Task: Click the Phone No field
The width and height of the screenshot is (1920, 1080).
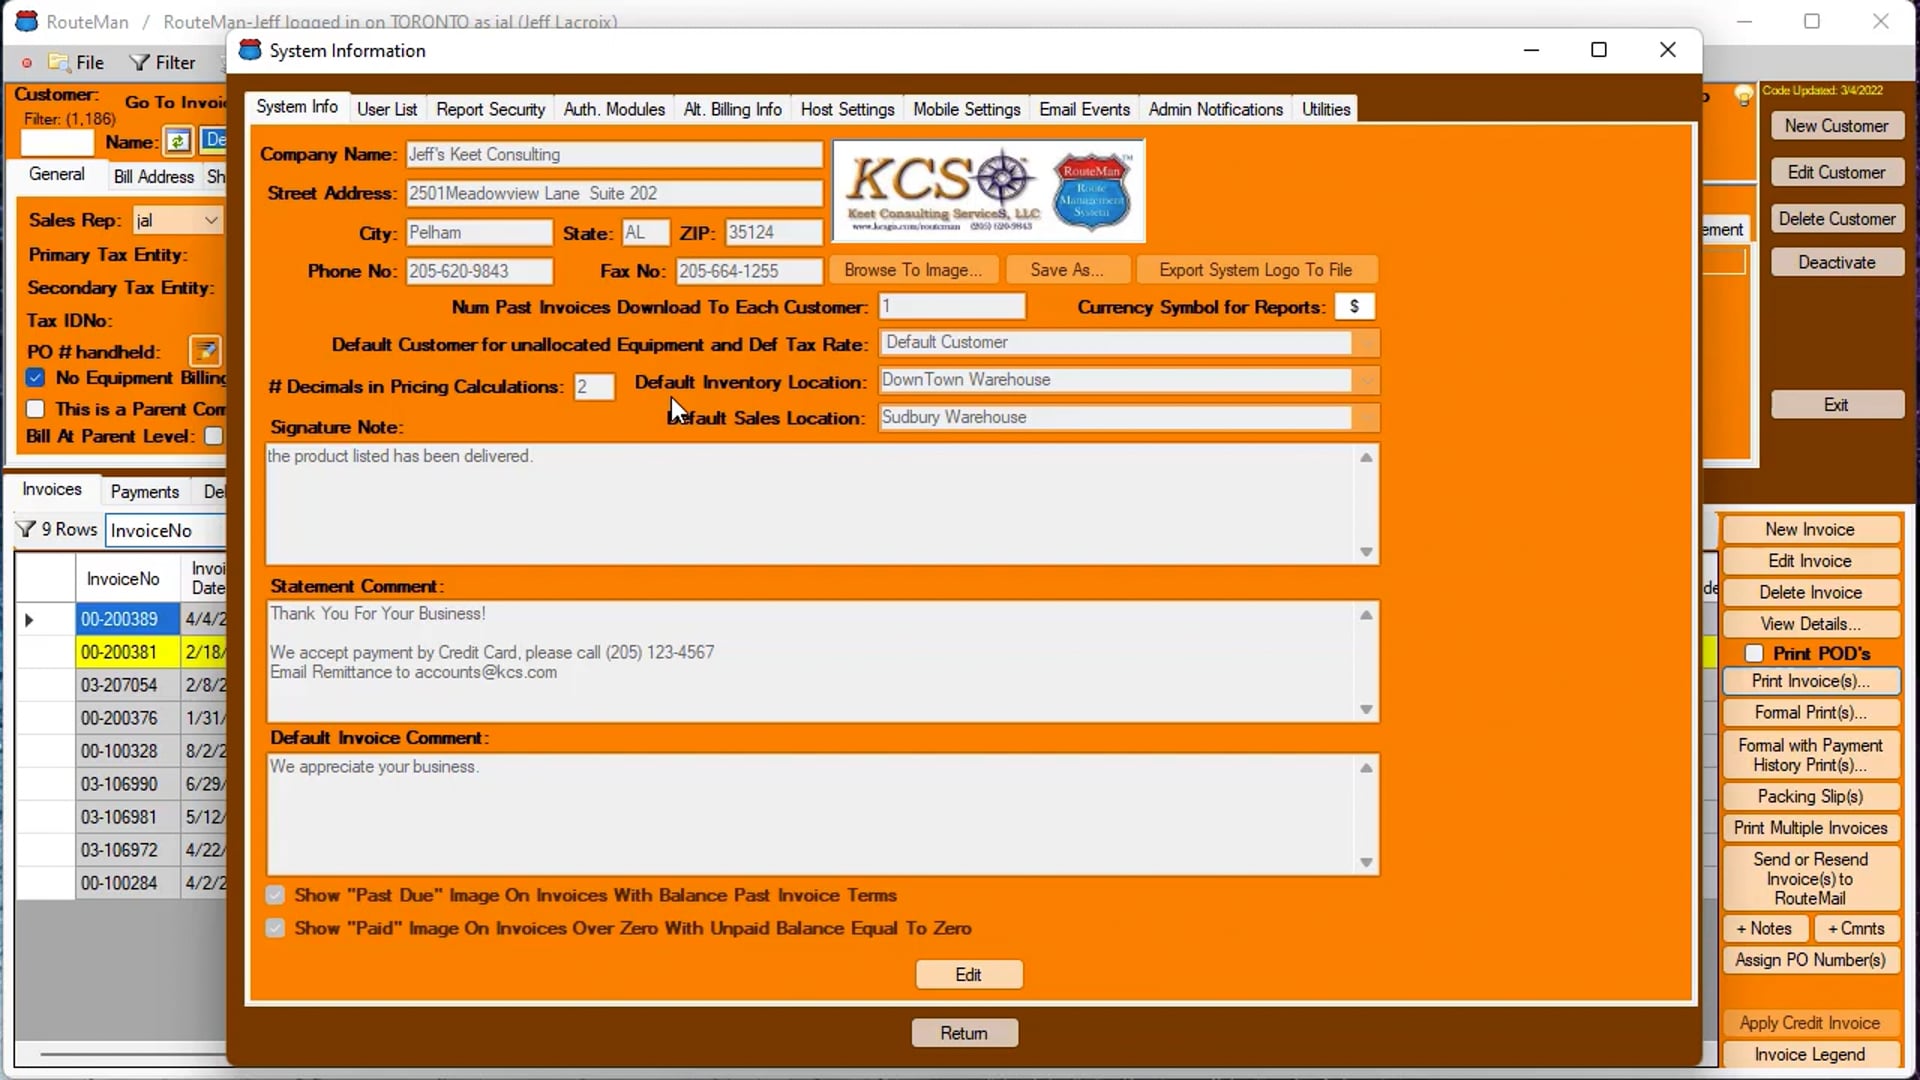Action: [x=479, y=271]
